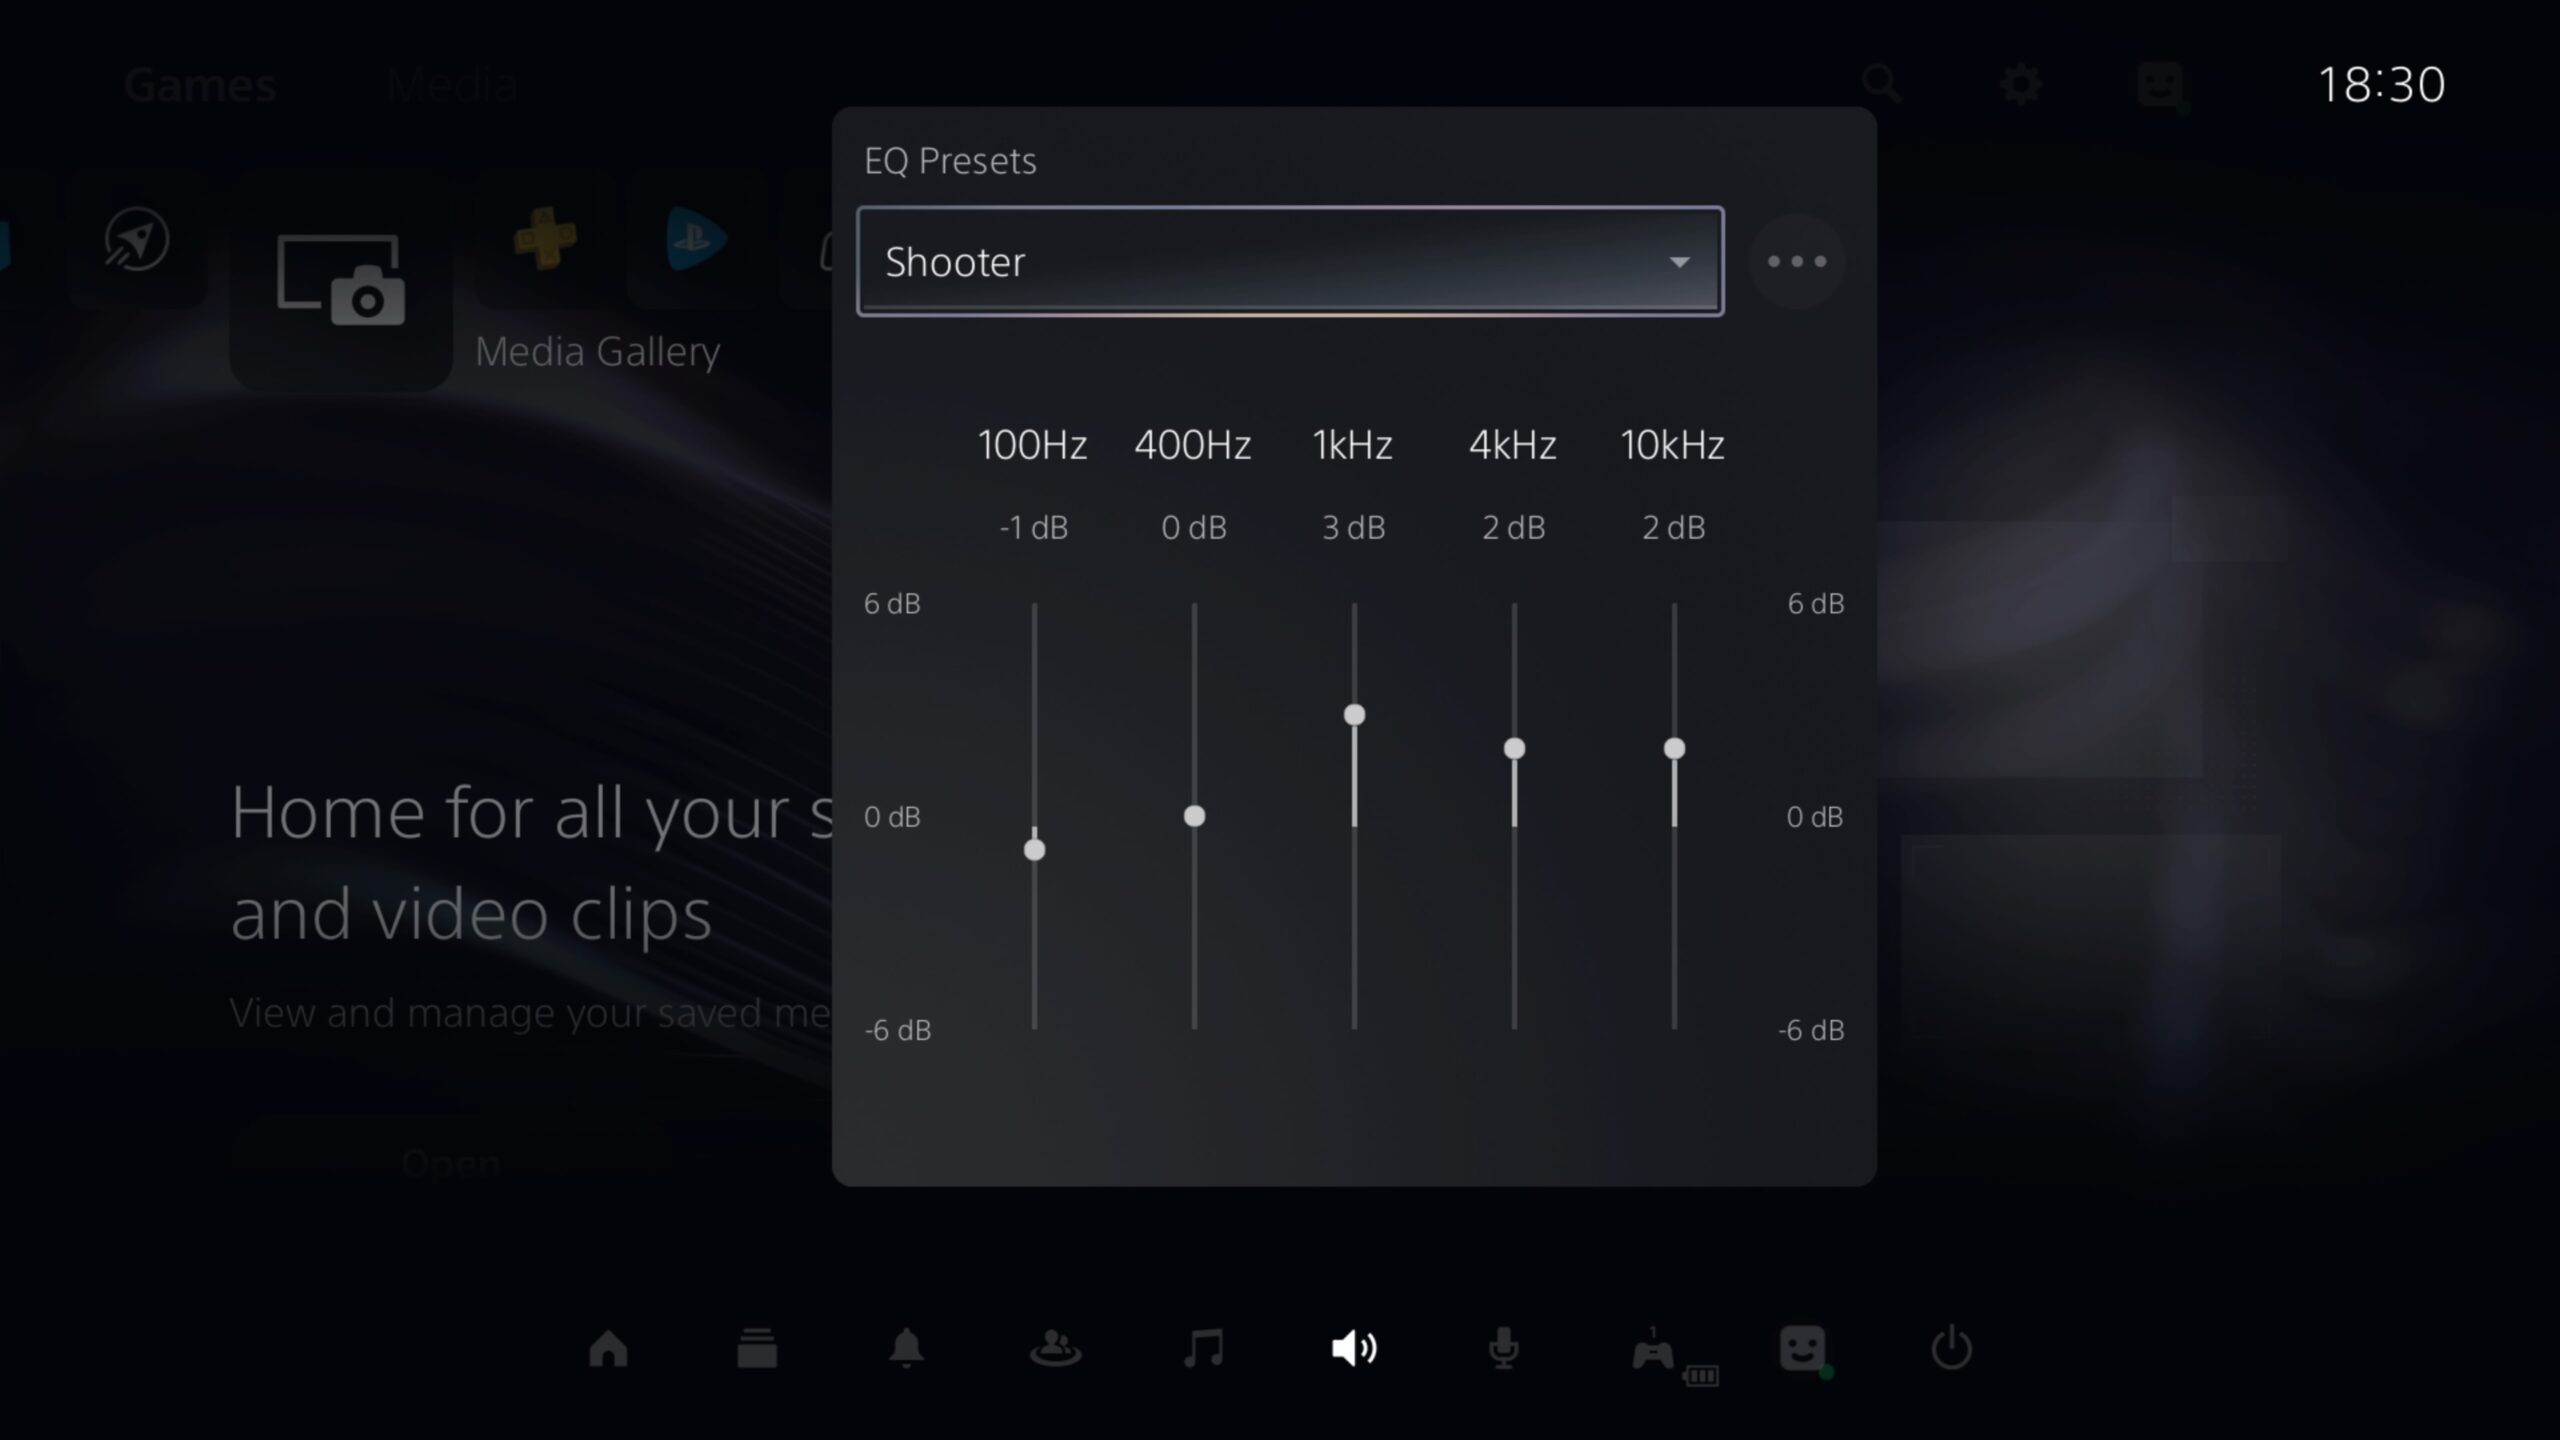Click the Notifications bell icon
Viewport: 2560px width, 1440px height.
point(905,1350)
